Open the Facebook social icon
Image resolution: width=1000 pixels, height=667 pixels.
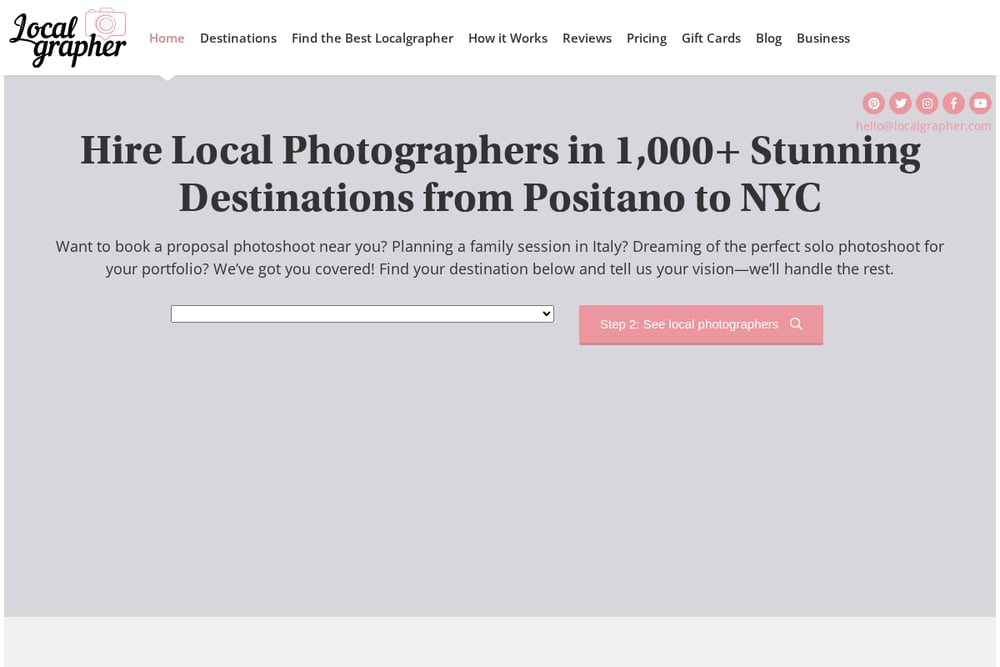pos(953,103)
